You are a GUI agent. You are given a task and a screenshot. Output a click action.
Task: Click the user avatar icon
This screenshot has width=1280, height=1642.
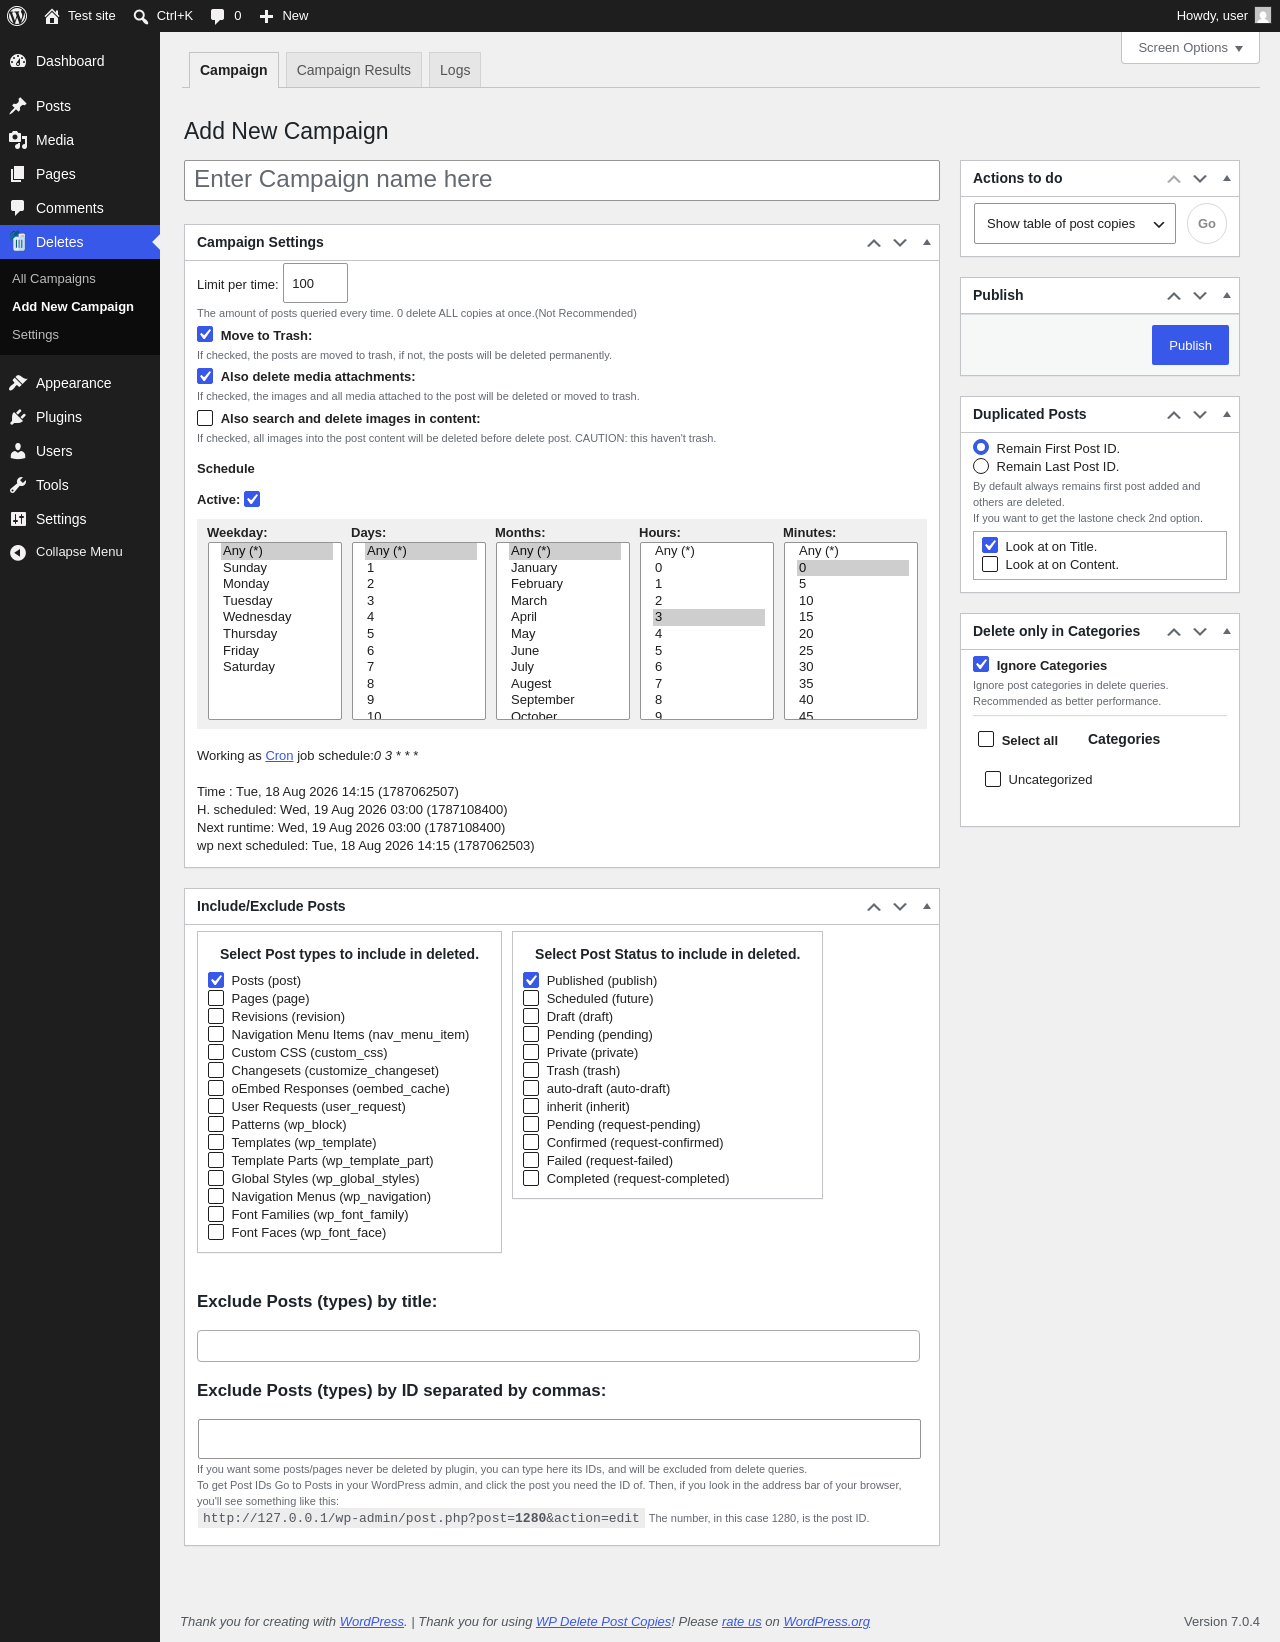(x=1263, y=15)
